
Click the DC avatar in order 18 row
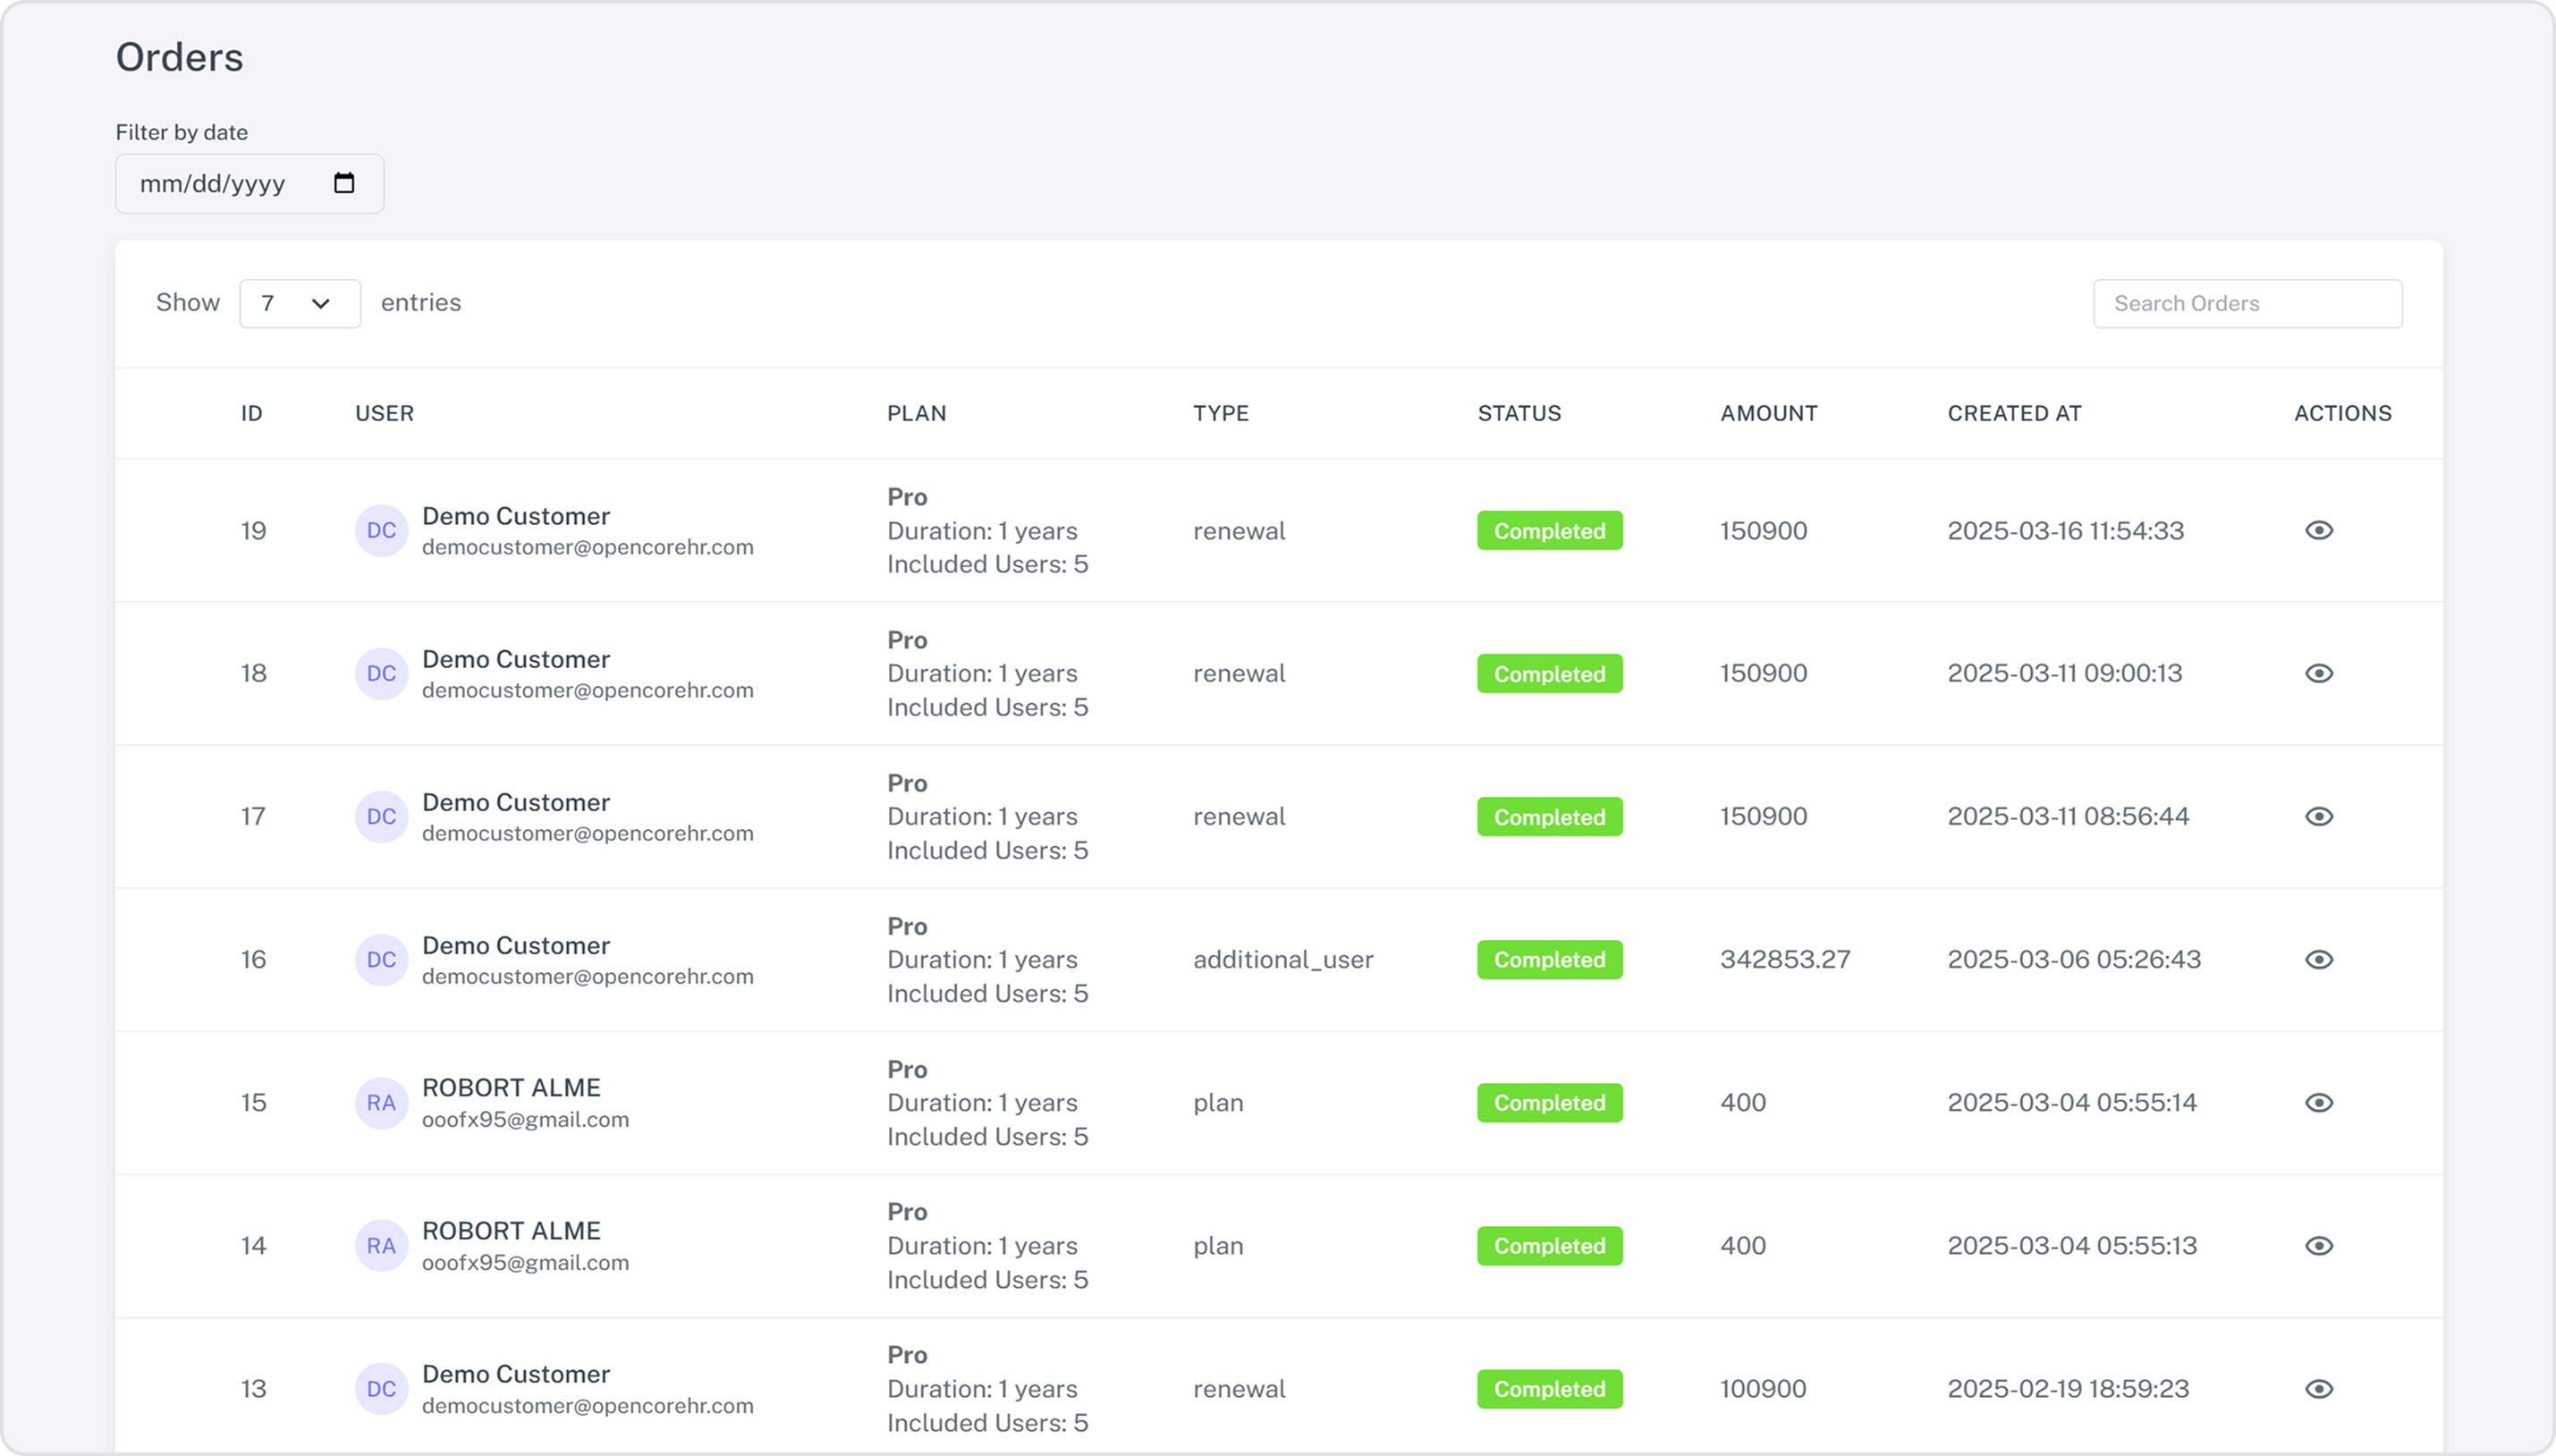[381, 673]
